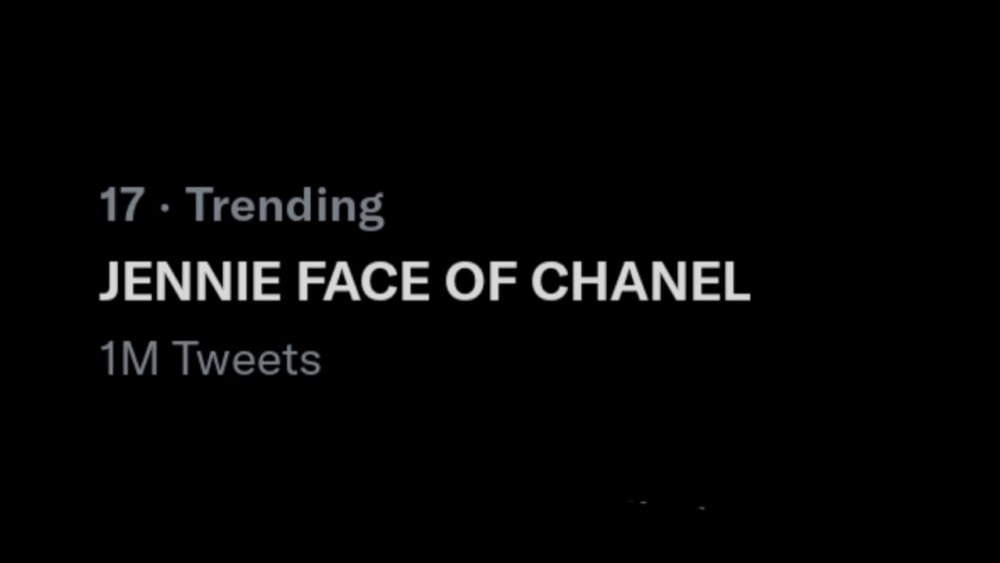Click the word CHANEL in the trend title
Image resolution: width=1000 pixels, height=563 pixels.
(x=641, y=282)
